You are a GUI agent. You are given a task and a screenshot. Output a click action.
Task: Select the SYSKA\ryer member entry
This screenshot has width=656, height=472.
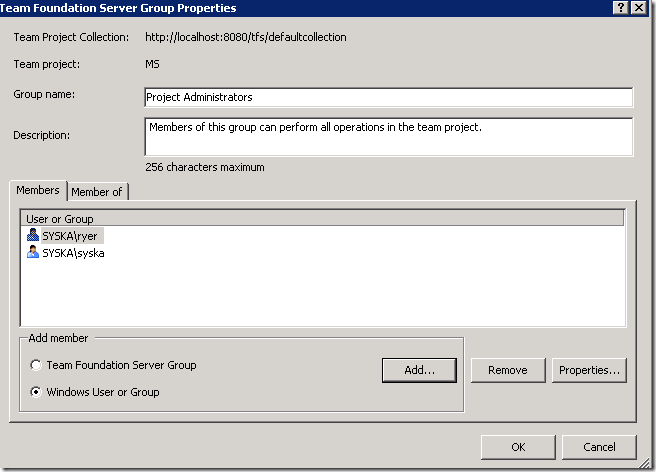[72, 236]
